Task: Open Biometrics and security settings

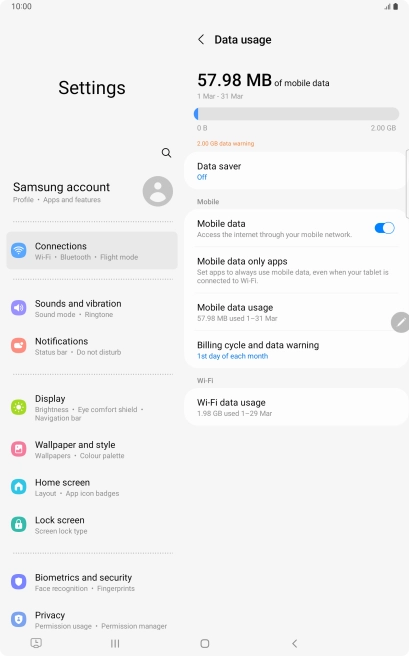Action: tap(92, 582)
